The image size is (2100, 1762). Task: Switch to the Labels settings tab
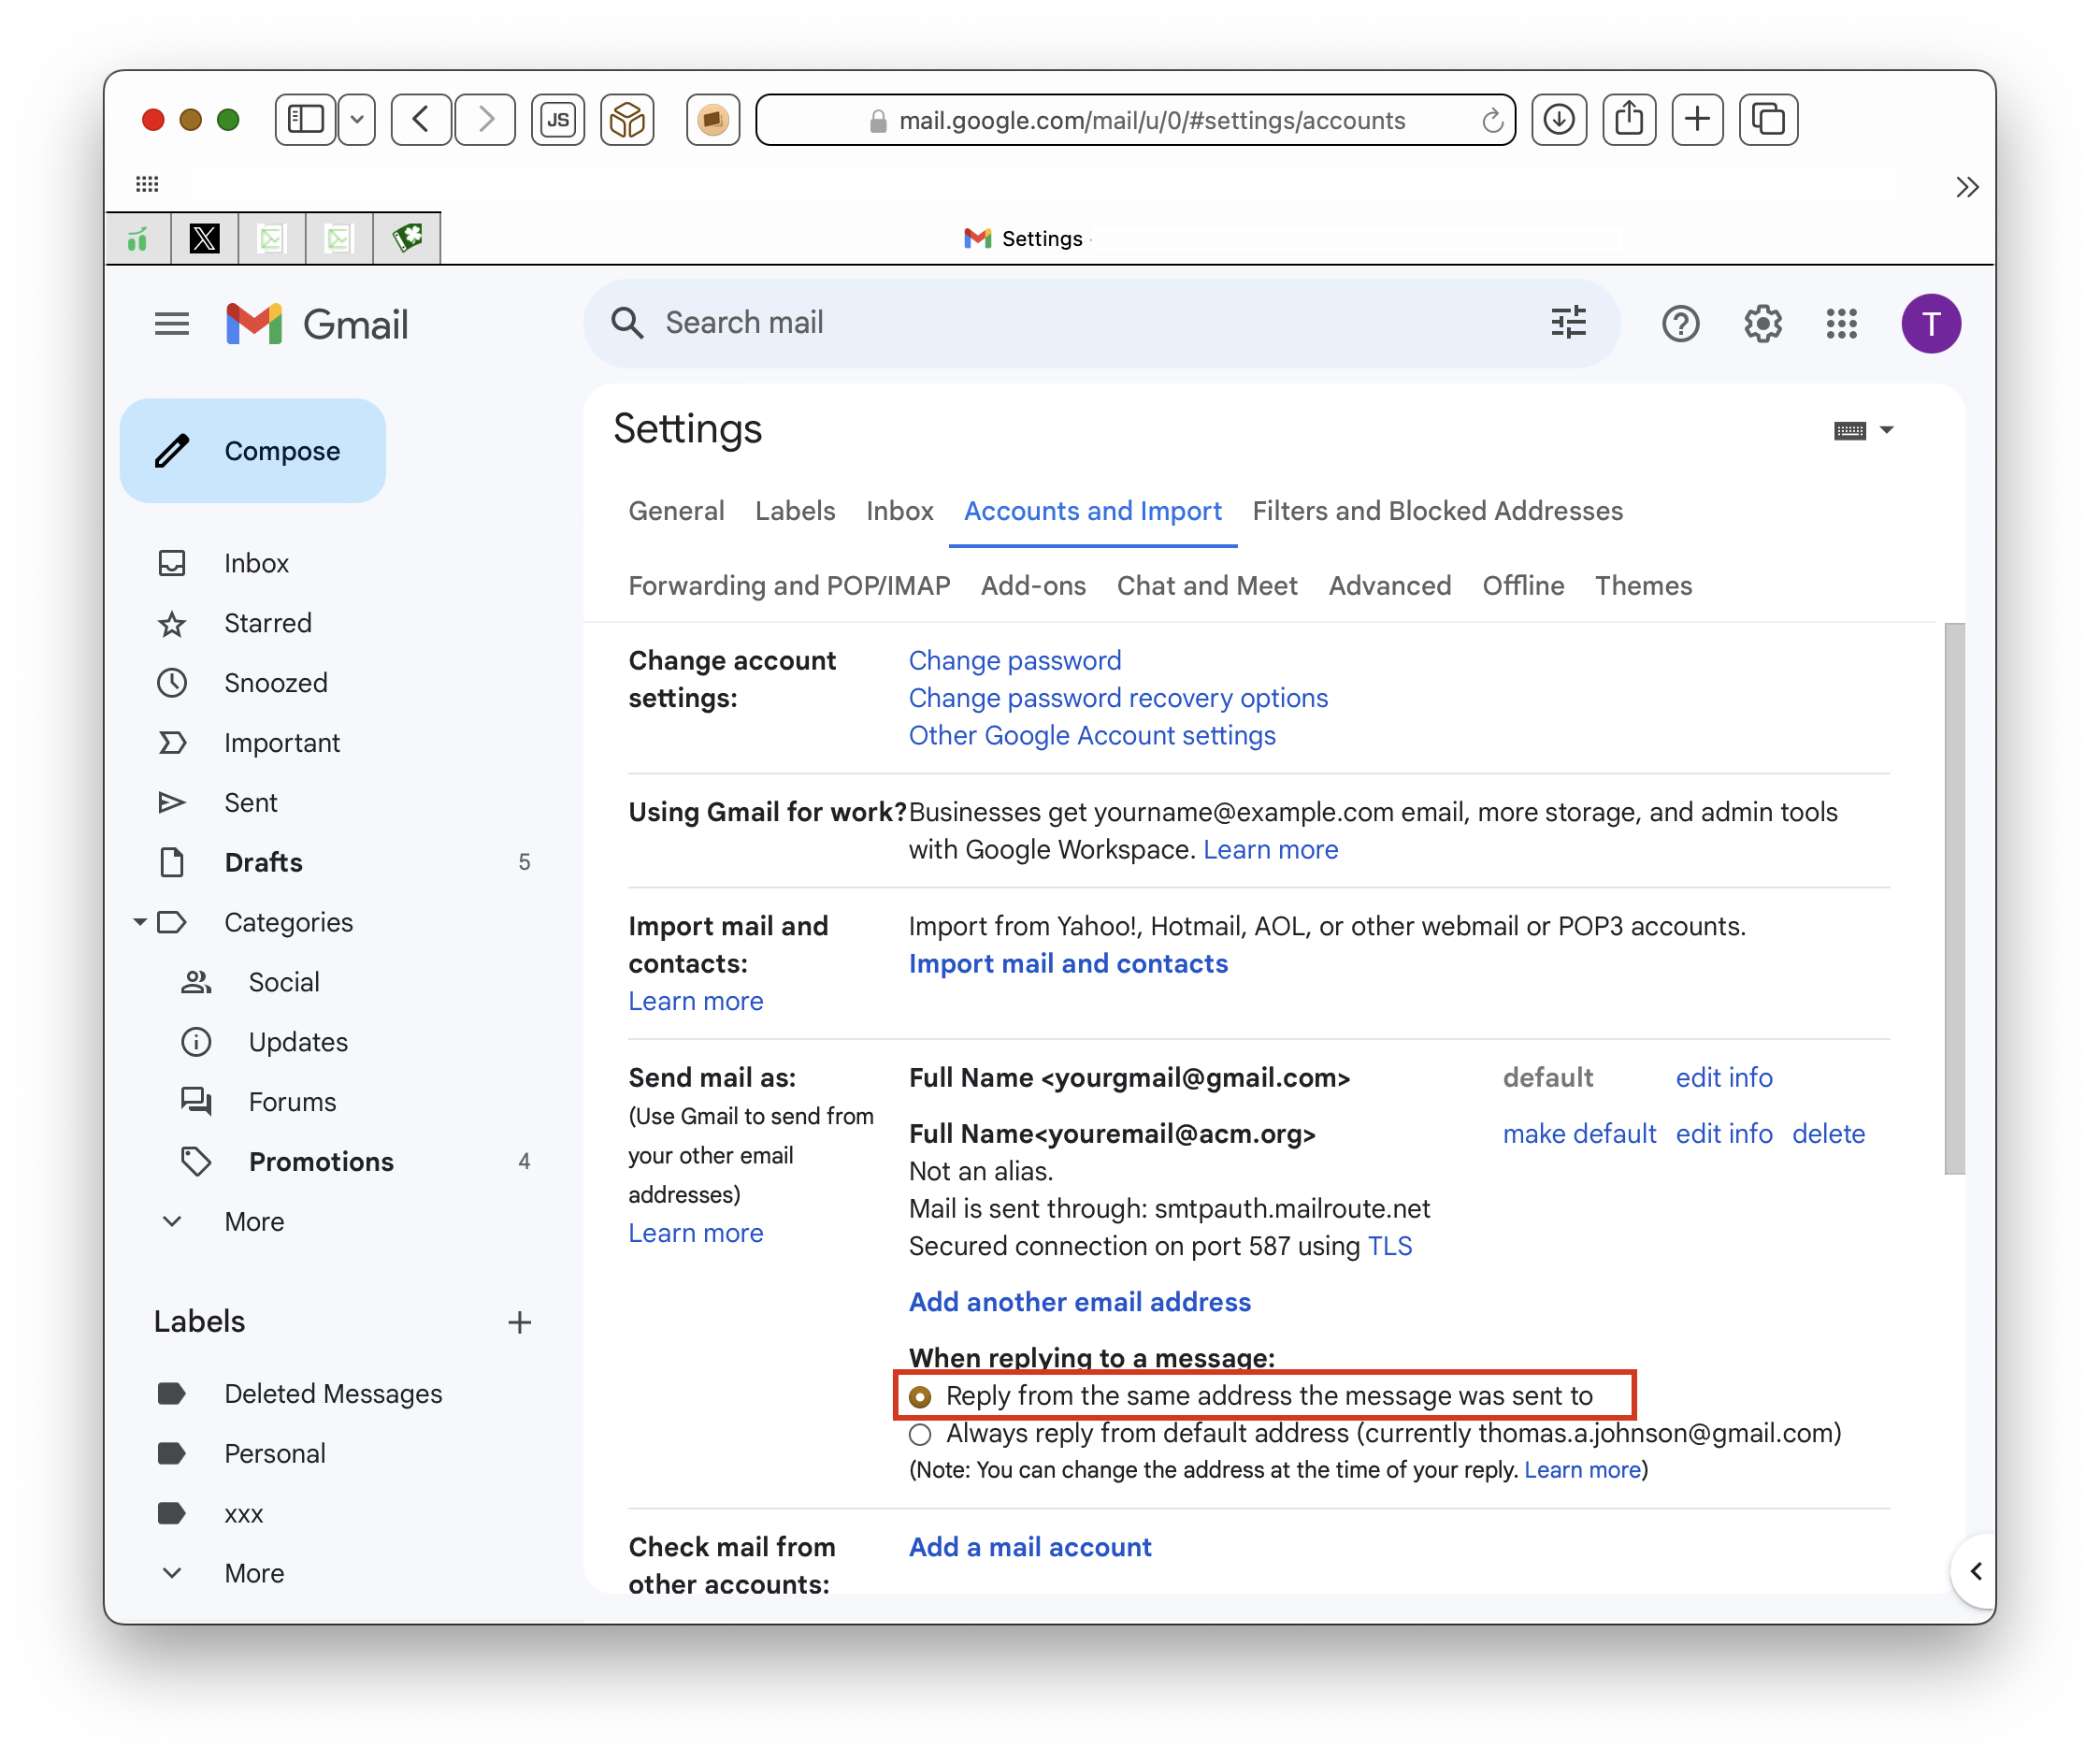tap(795, 511)
